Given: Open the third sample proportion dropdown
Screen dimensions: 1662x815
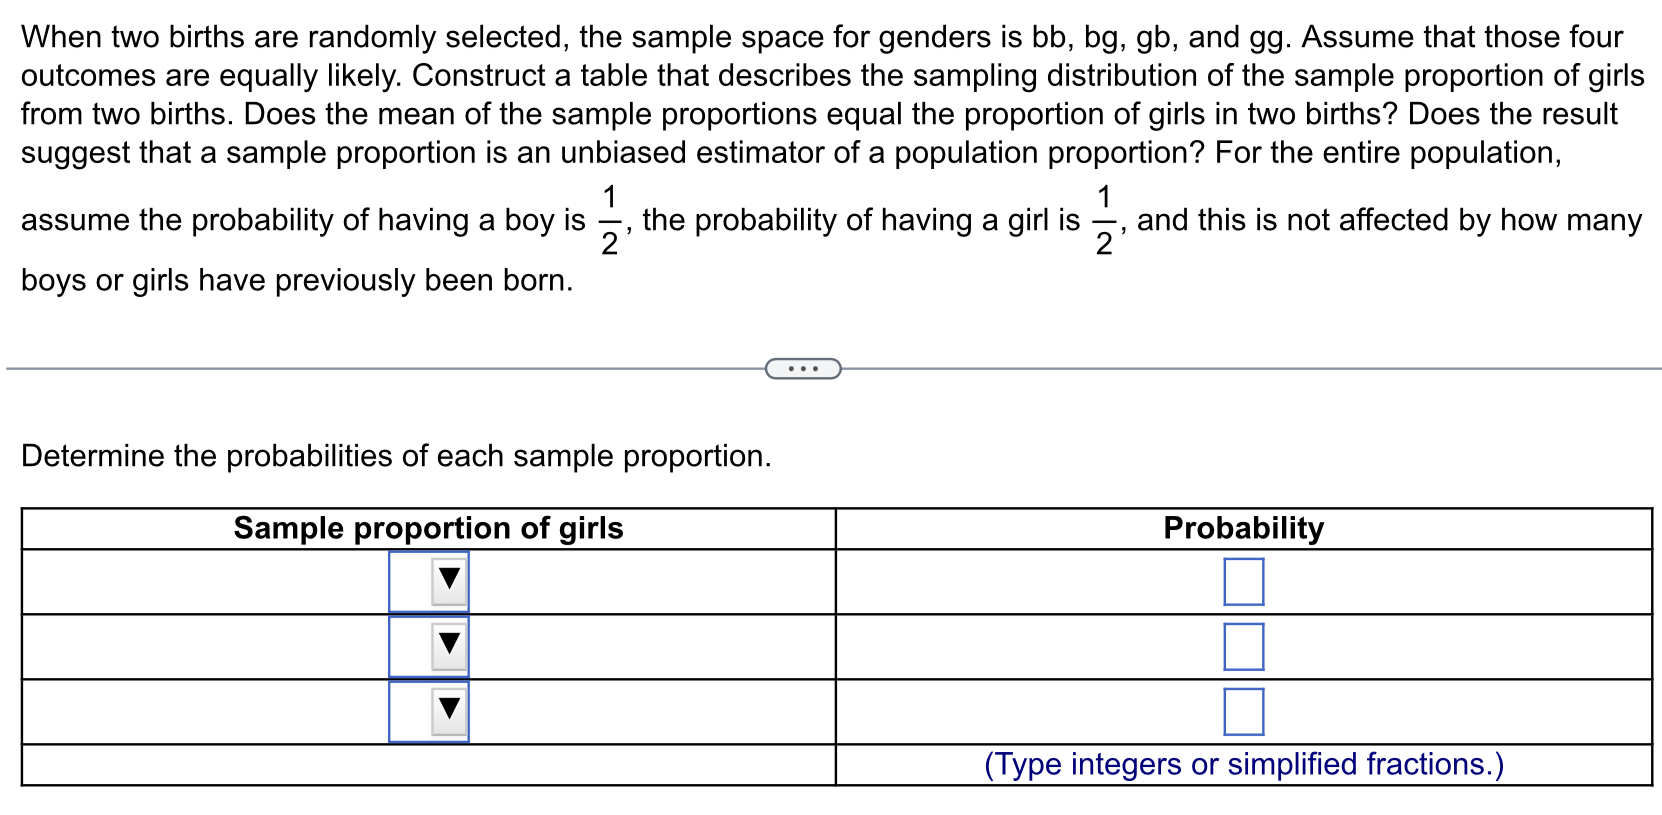Looking at the screenshot, I should (428, 712).
